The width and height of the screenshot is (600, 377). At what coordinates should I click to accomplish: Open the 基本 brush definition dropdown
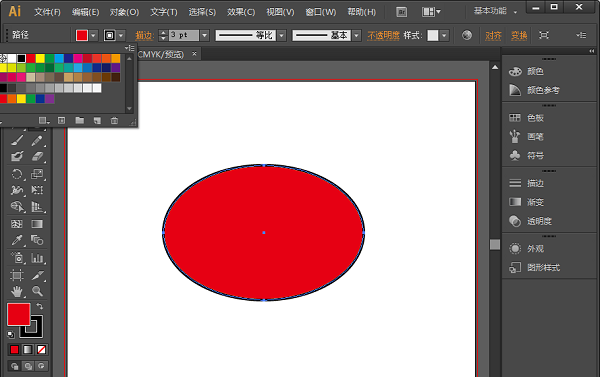pos(357,35)
